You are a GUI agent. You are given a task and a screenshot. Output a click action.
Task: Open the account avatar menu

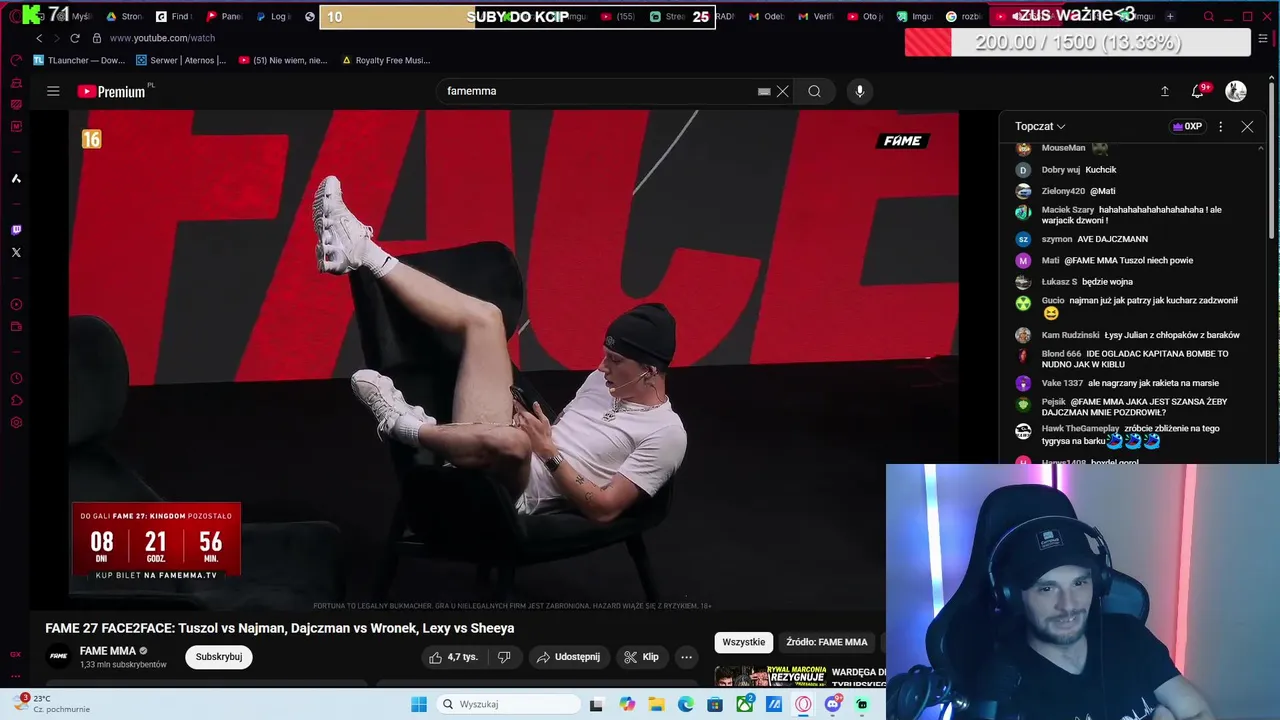point(1236,91)
